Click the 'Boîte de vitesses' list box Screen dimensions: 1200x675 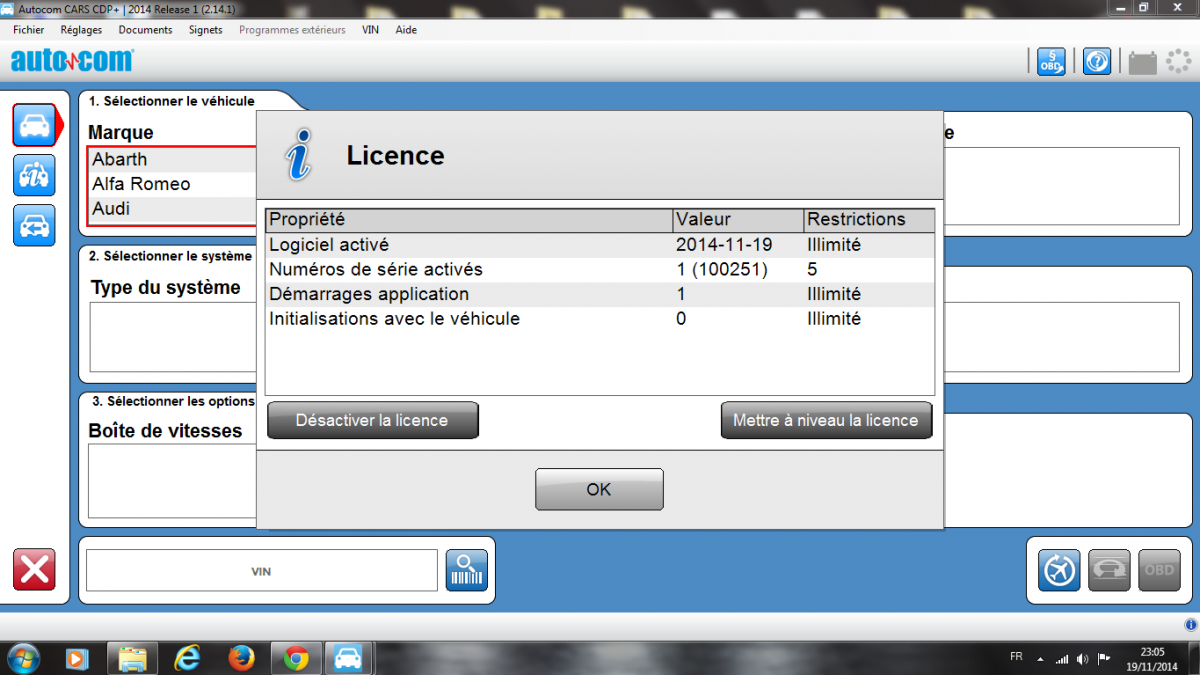(172, 480)
